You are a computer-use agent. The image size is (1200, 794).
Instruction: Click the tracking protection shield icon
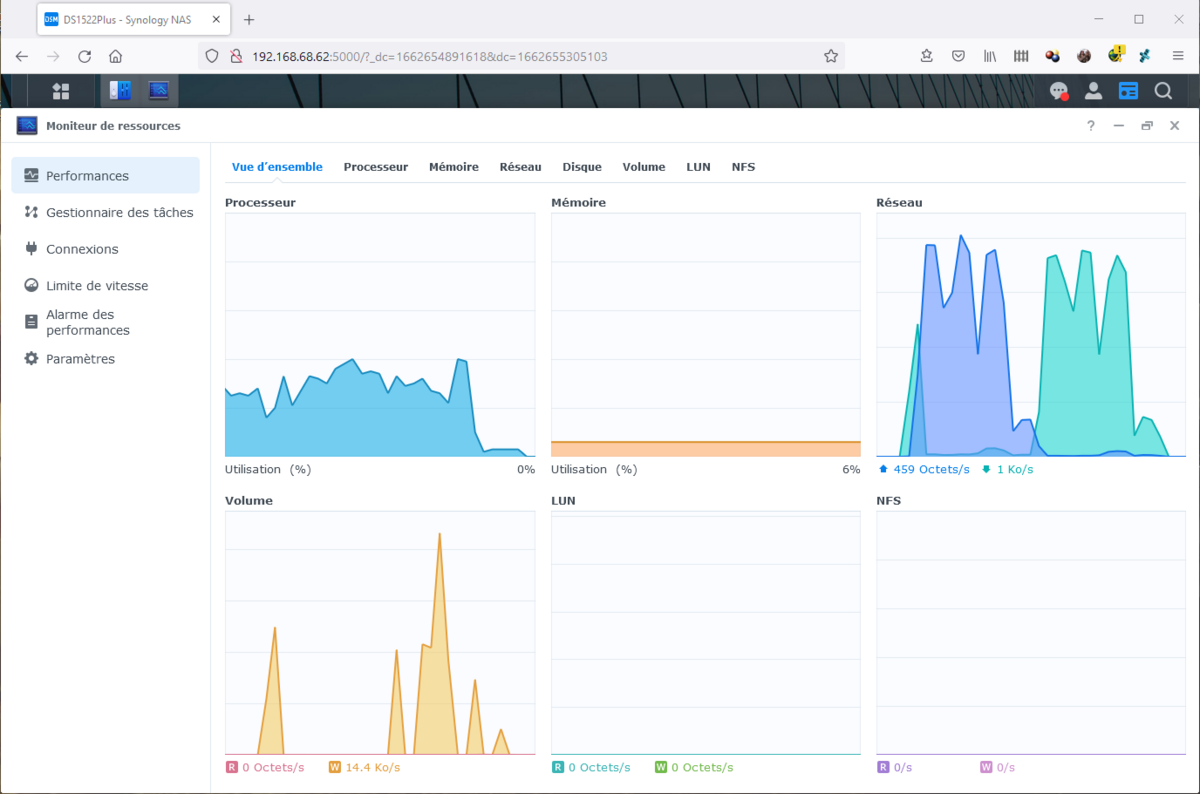tap(211, 56)
